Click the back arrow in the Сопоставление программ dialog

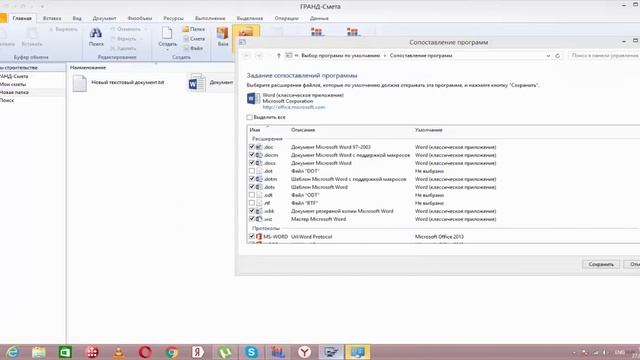click(247, 56)
